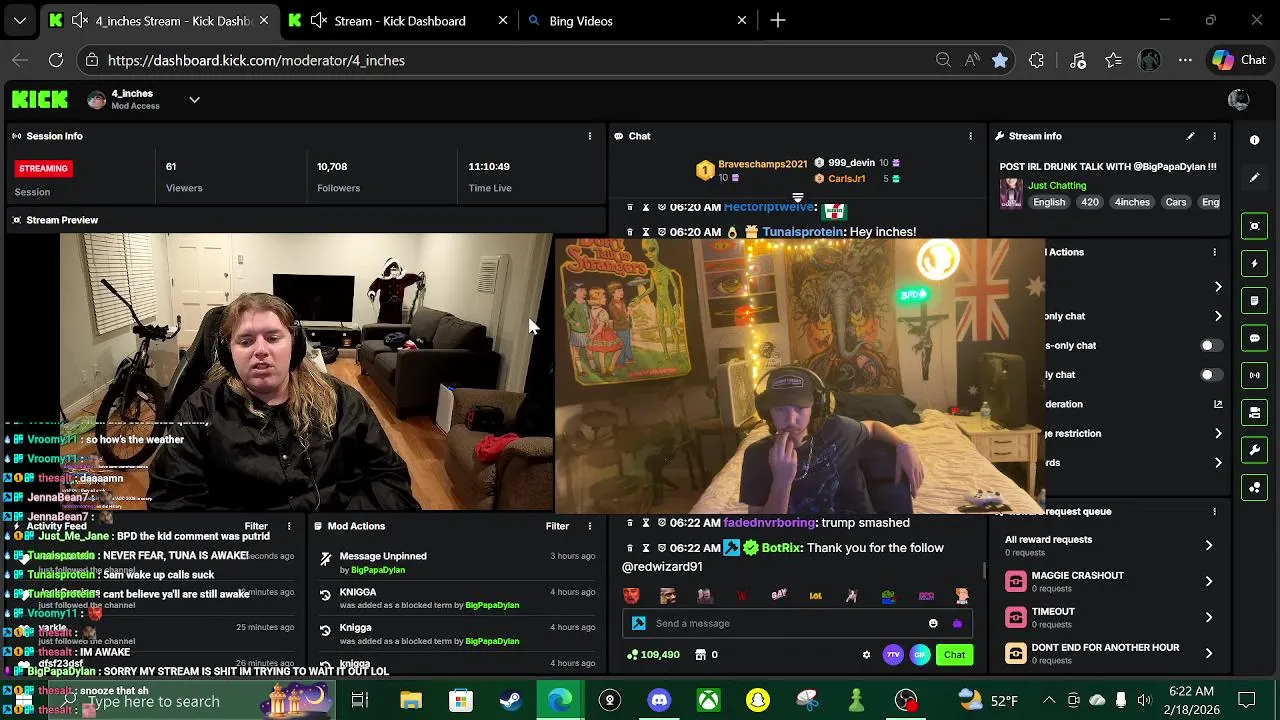Click Filter in Mod Actions panel
This screenshot has width=1280, height=720.
coord(557,526)
